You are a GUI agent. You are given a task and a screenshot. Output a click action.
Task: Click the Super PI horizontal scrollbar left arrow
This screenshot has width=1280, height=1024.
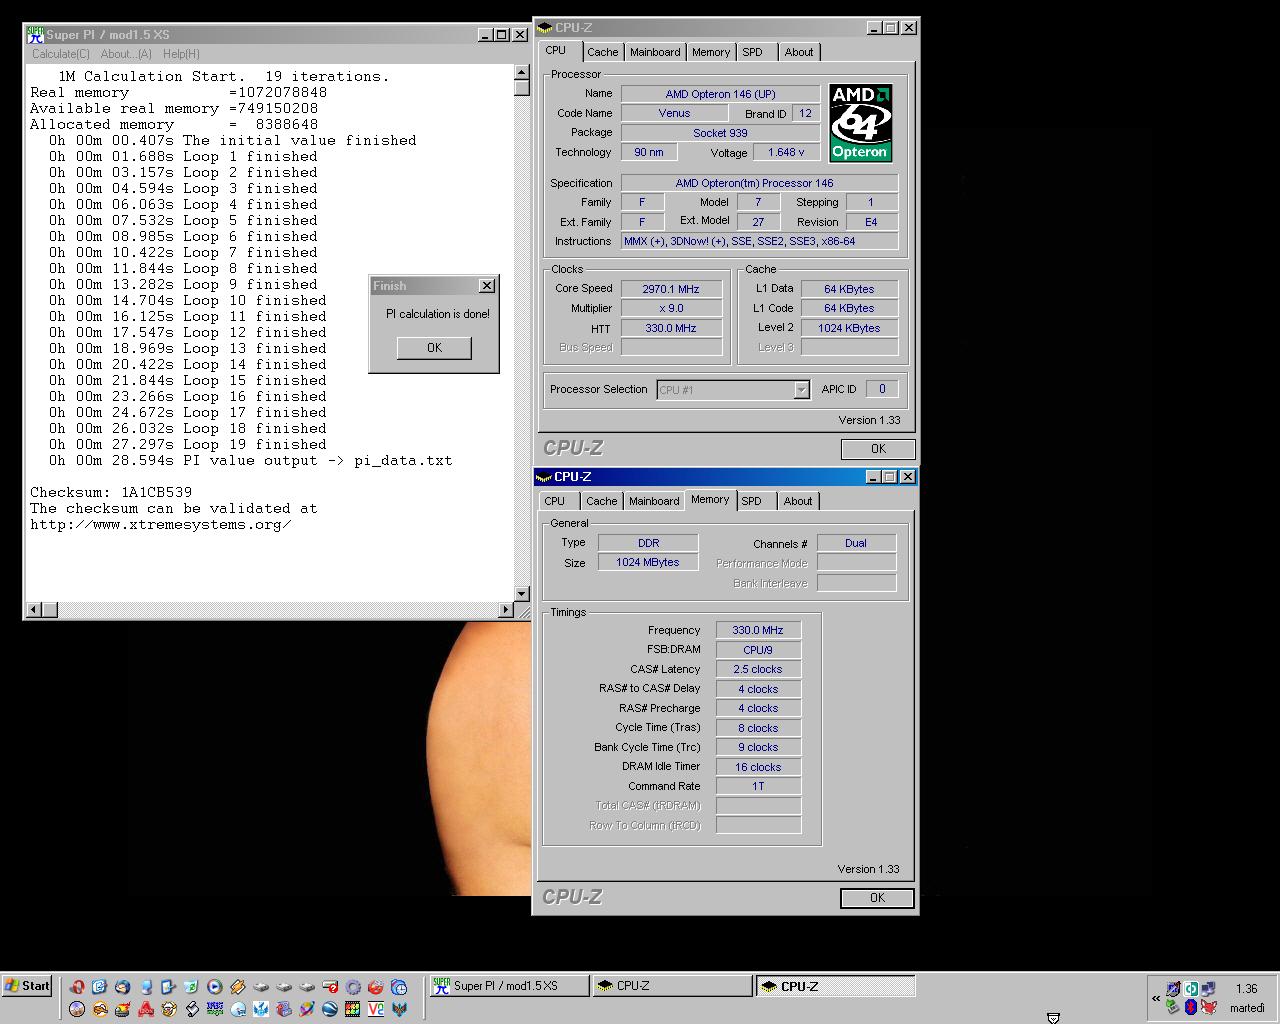[x=34, y=609]
